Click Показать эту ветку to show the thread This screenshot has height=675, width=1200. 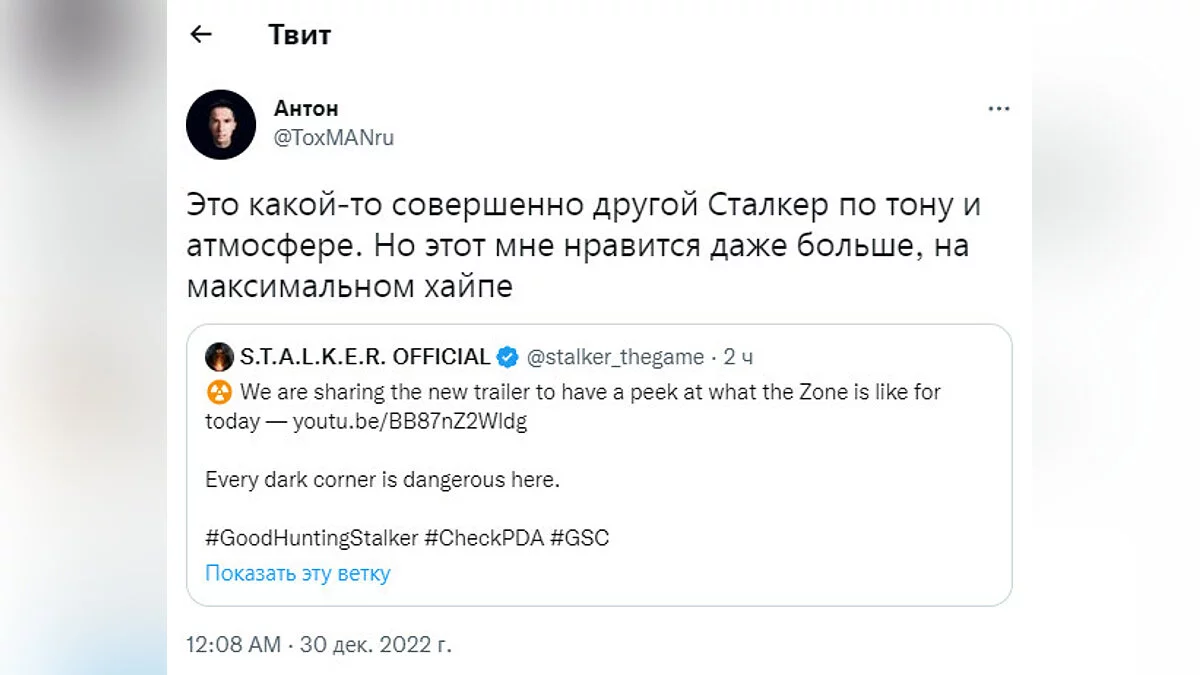coord(297,573)
